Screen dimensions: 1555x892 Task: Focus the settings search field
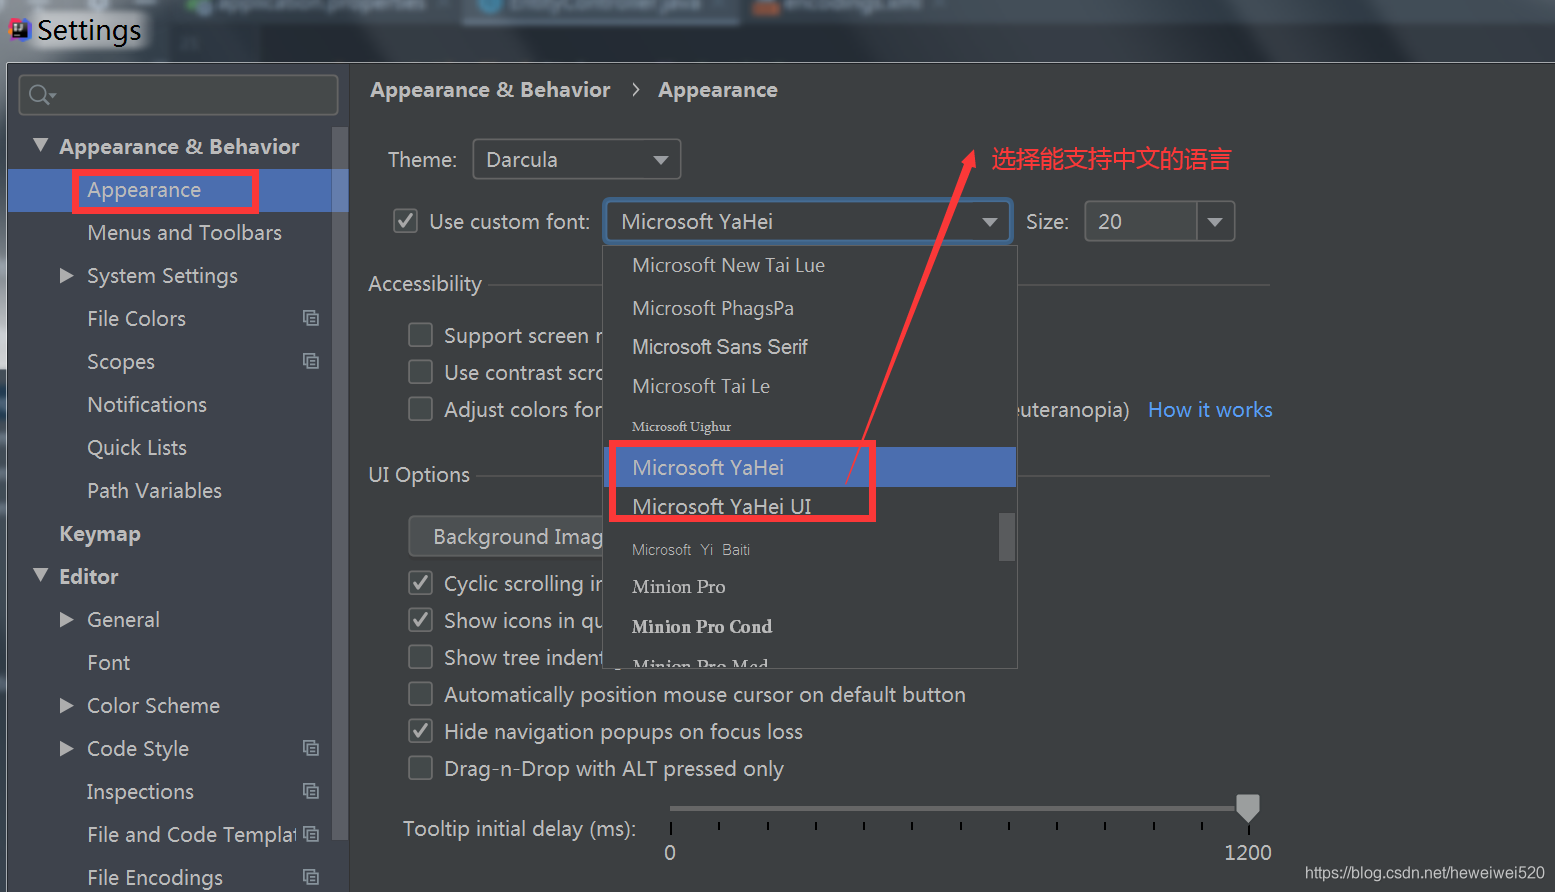pos(178,95)
